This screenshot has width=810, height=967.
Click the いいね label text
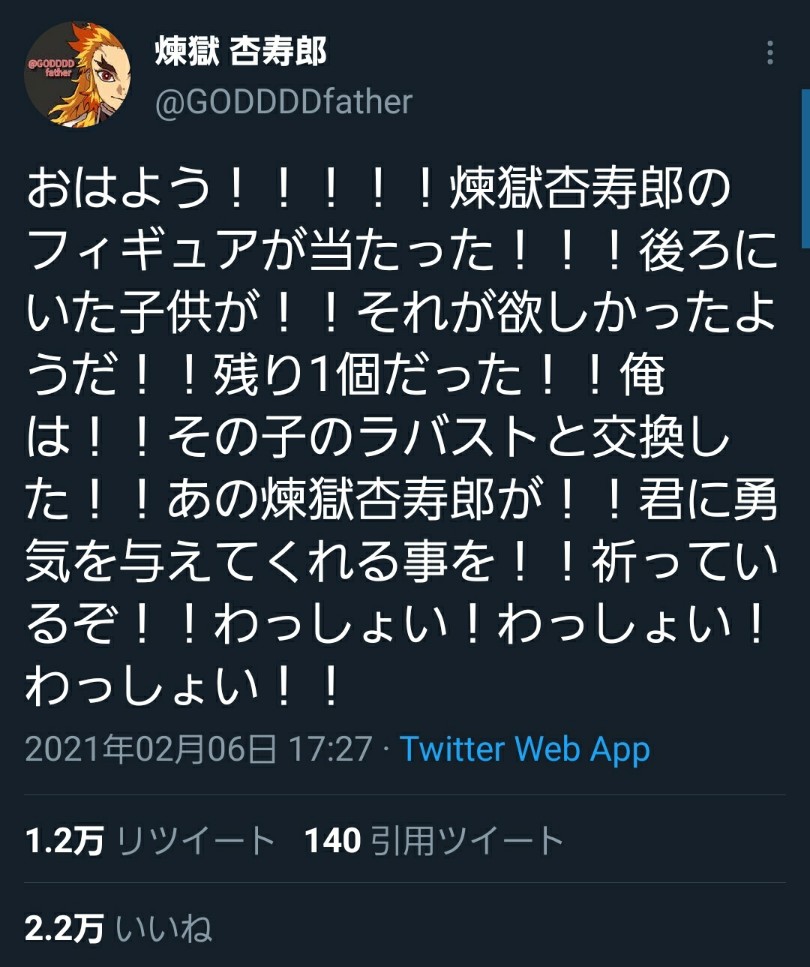(x=164, y=929)
